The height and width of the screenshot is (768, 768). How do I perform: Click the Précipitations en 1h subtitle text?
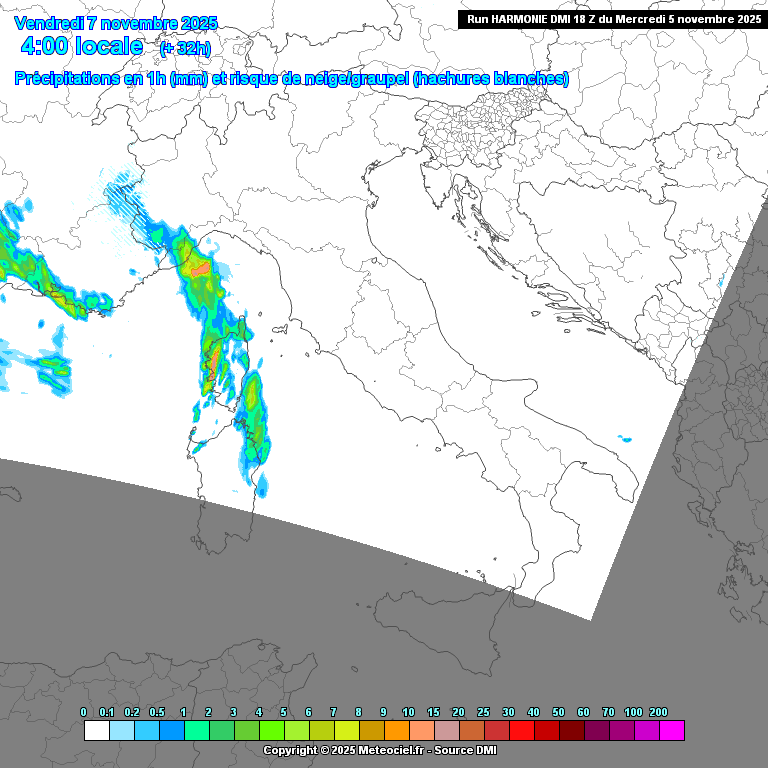(x=292, y=79)
